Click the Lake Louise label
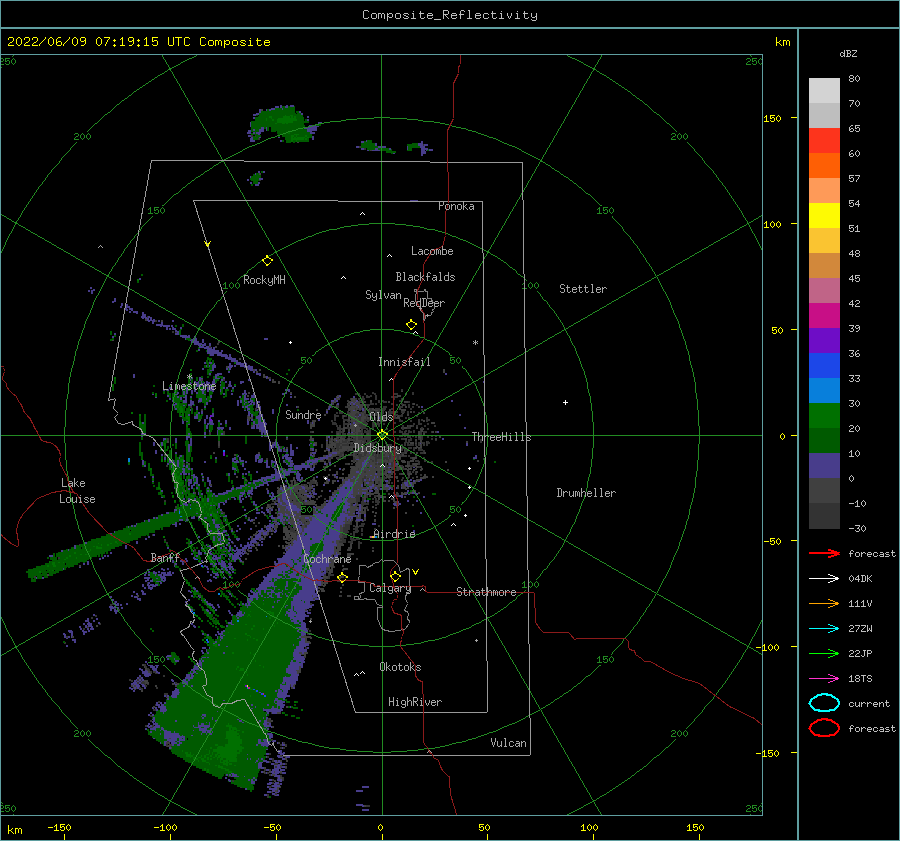 [77, 491]
